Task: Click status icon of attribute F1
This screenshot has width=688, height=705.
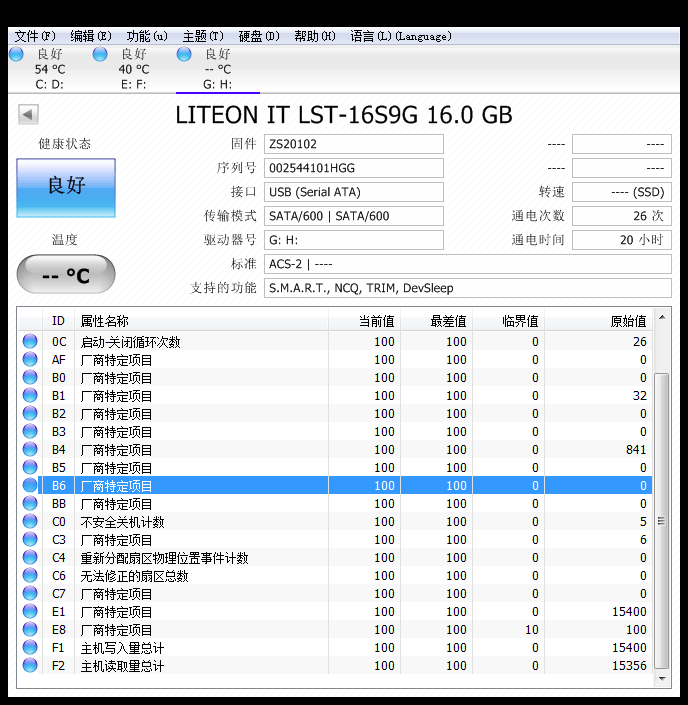Action: [x=30, y=647]
